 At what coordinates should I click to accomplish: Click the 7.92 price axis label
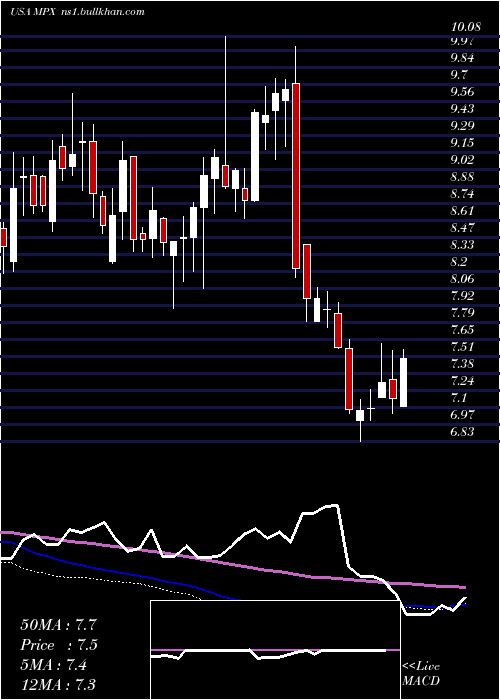[464, 296]
